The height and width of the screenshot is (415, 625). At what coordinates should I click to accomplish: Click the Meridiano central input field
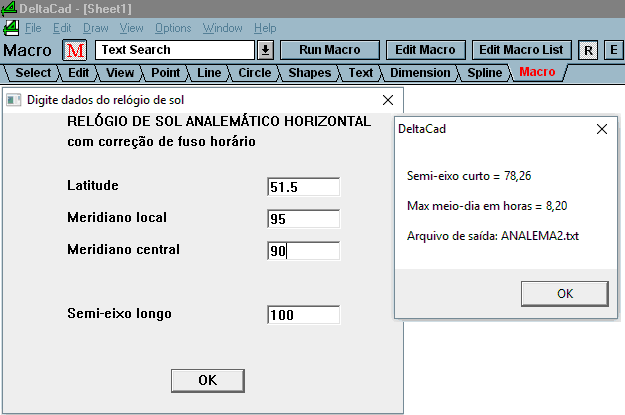pyautogui.click(x=303, y=251)
